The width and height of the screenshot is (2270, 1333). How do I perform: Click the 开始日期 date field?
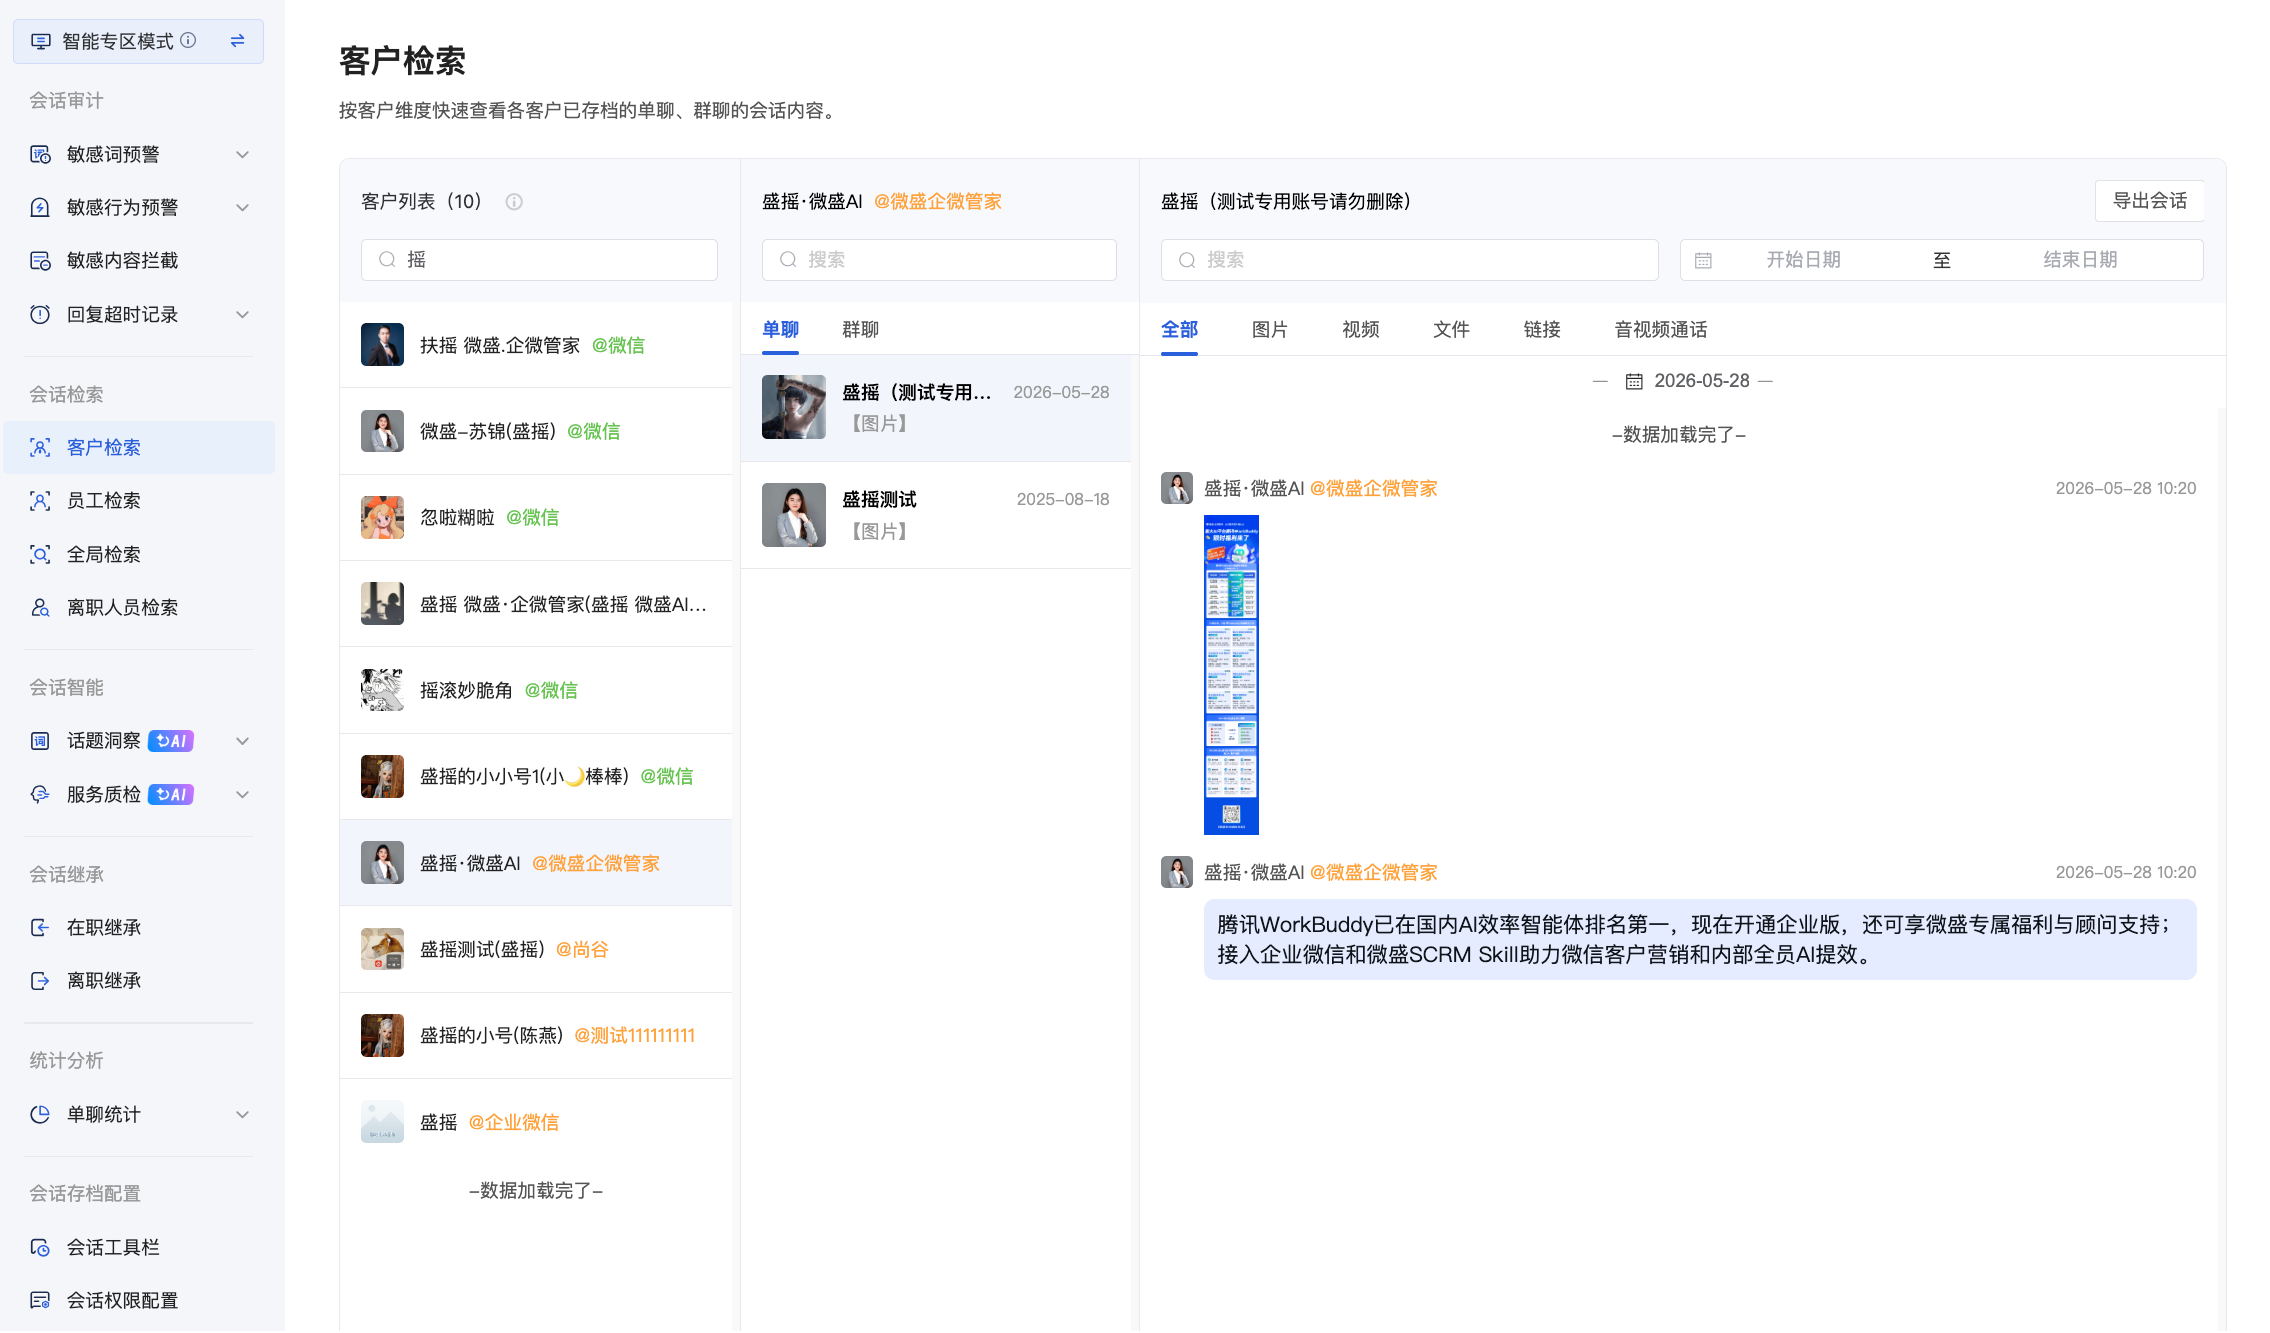(x=1803, y=260)
